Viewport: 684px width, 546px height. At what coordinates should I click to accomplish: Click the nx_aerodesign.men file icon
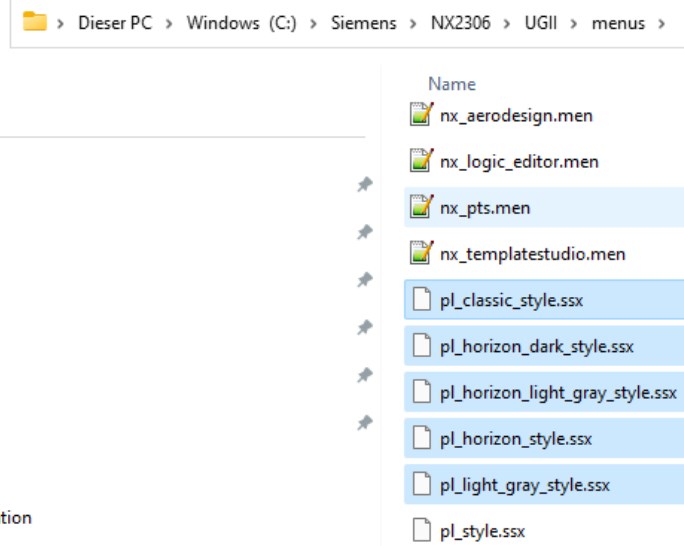[x=421, y=114]
